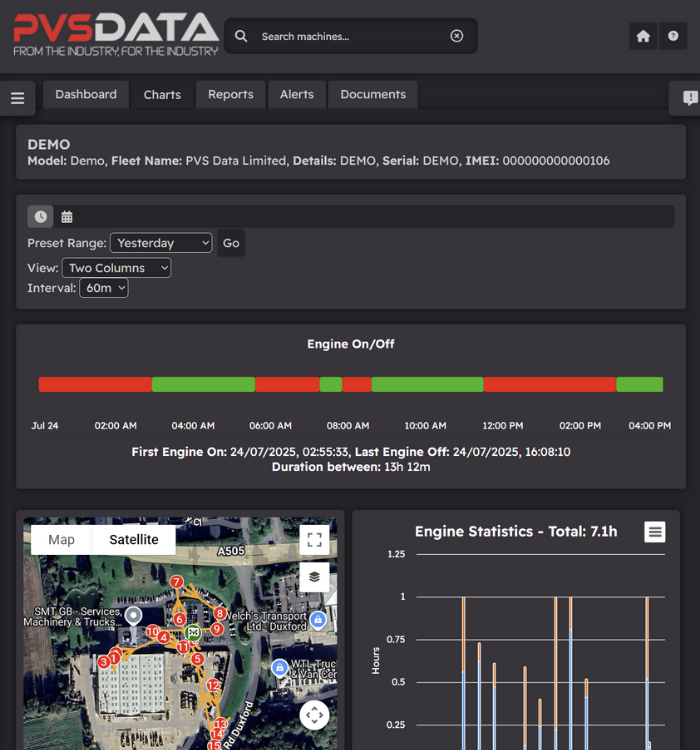Click map marker 13
The height and width of the screenshot is (750, 700).
coord(221,724)
